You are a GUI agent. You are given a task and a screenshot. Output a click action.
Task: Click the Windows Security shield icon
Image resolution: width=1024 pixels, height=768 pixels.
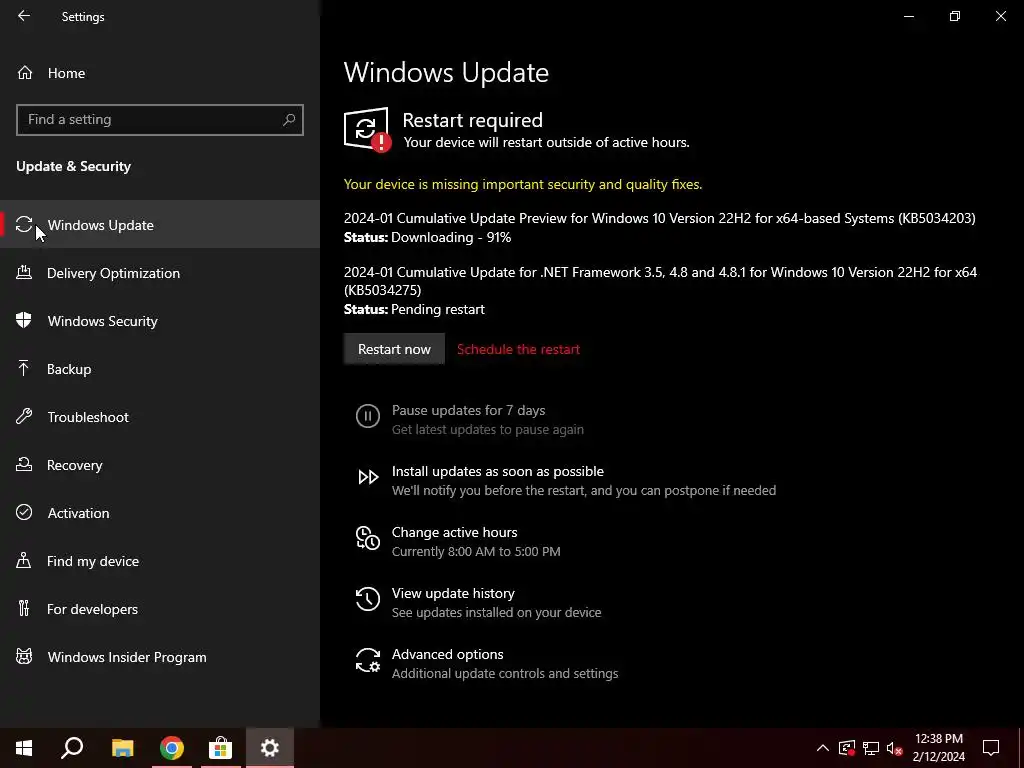[24, 320]
